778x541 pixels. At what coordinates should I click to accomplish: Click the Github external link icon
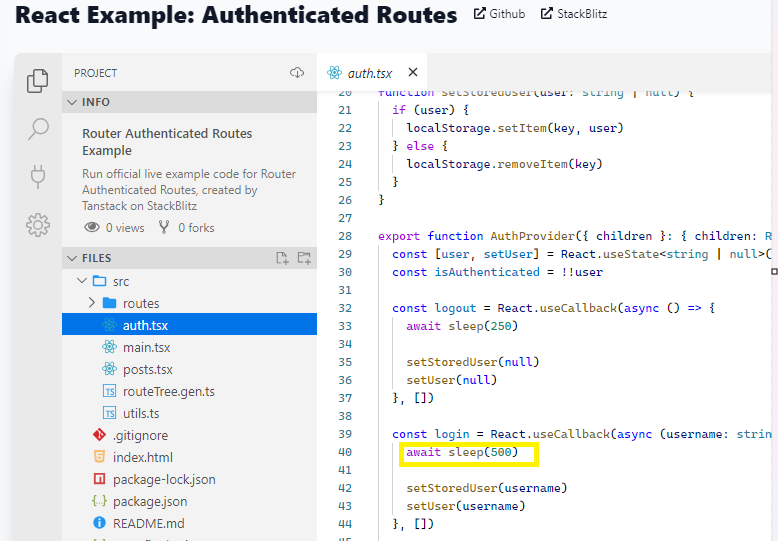(x=479, y=13)
